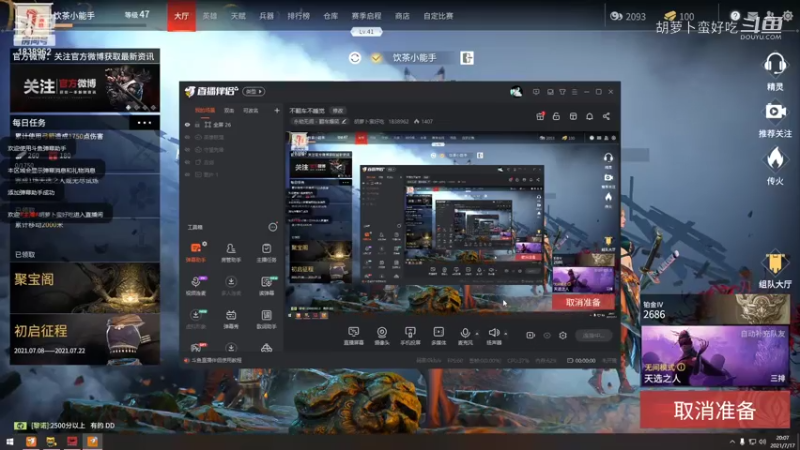Click the microphone icon in streaming companion
Image resolution: width=800 pixels, height=450 pixels.
click(465, 333)
